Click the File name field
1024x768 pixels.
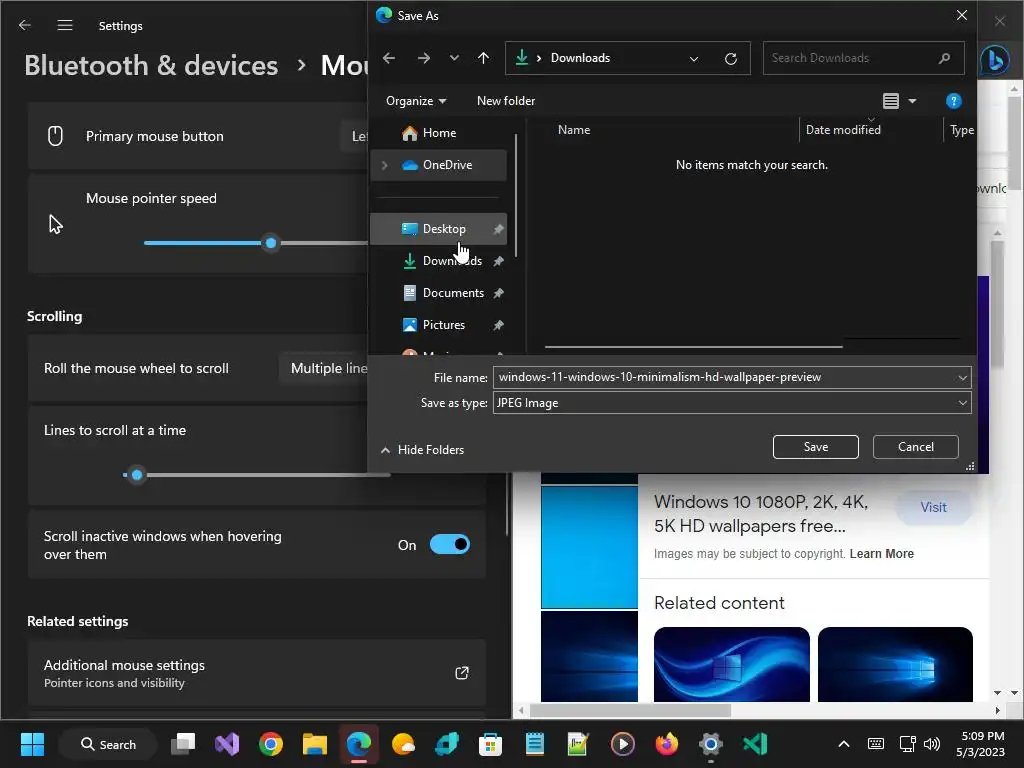coord(724,377)
